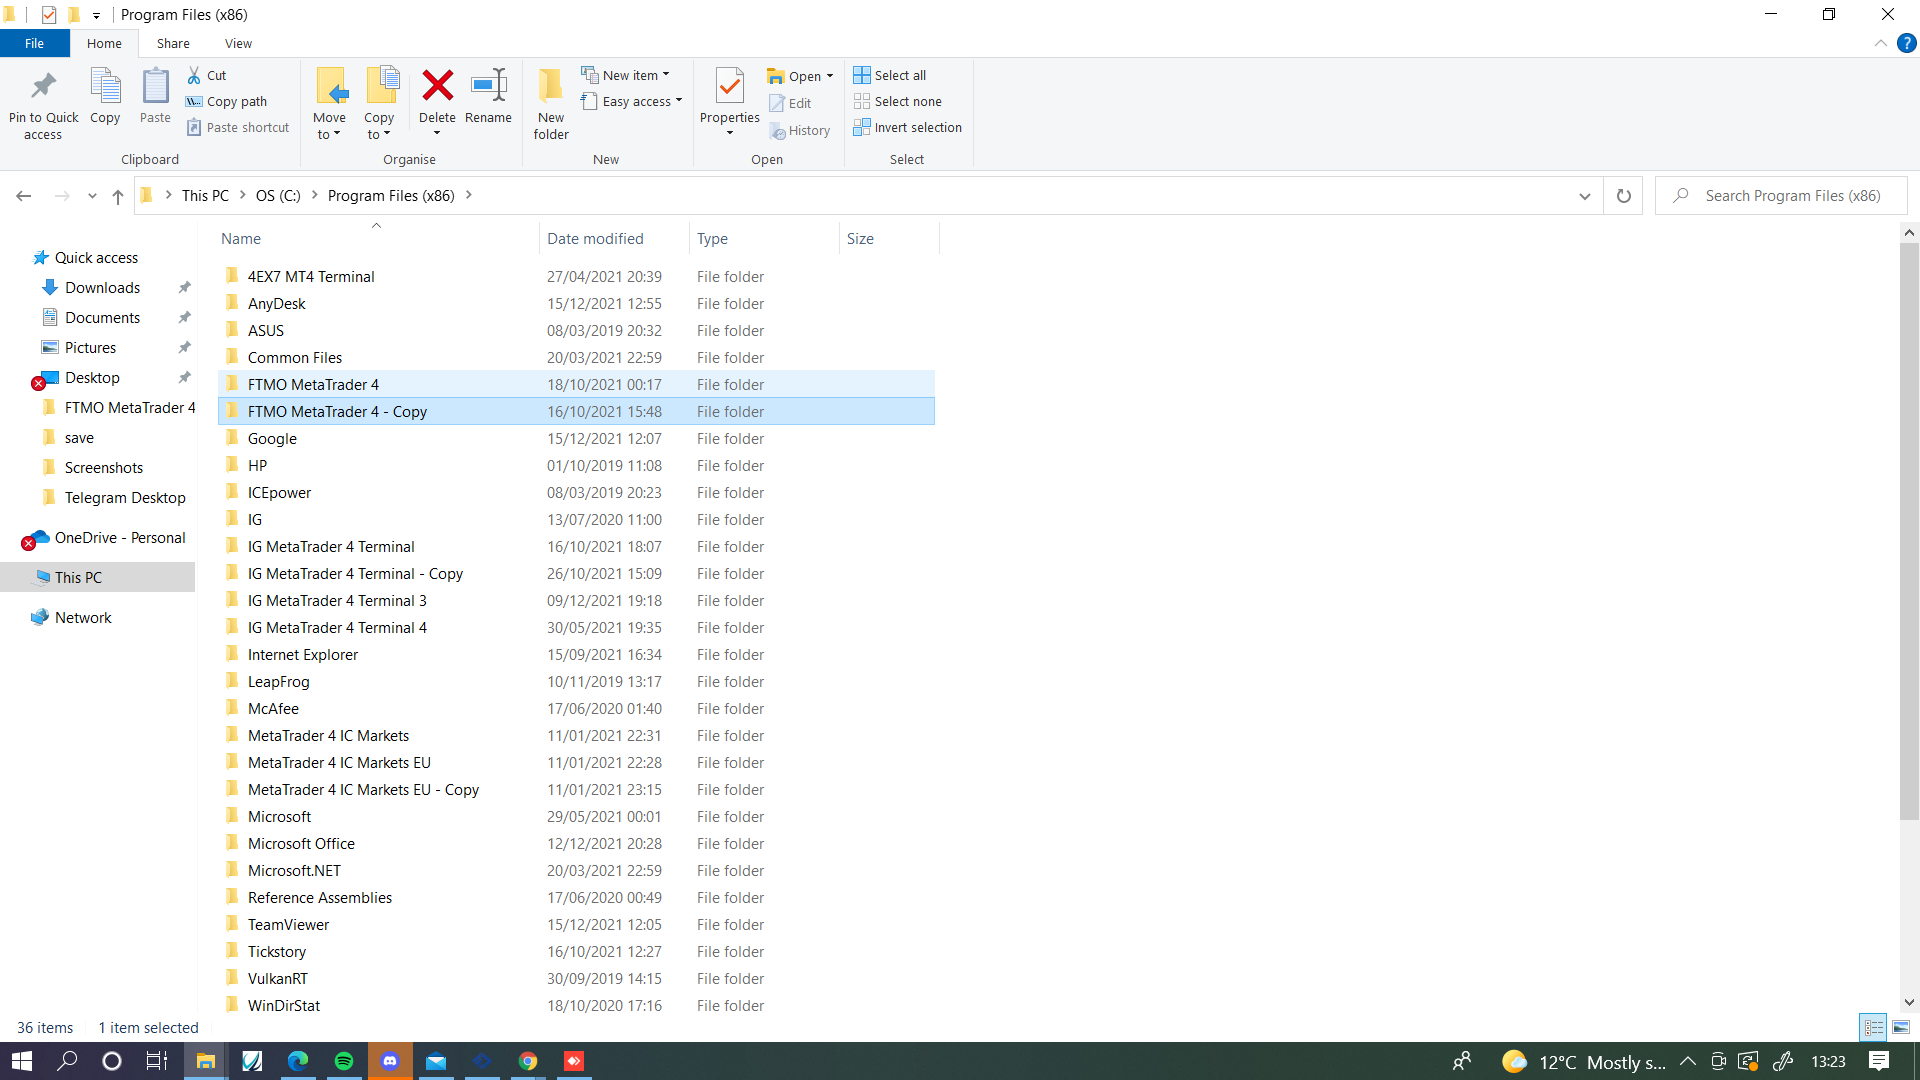Switch to Details view icon
The width and height of the screenshot is (1920, 1080).
tap(1873, 1027)
